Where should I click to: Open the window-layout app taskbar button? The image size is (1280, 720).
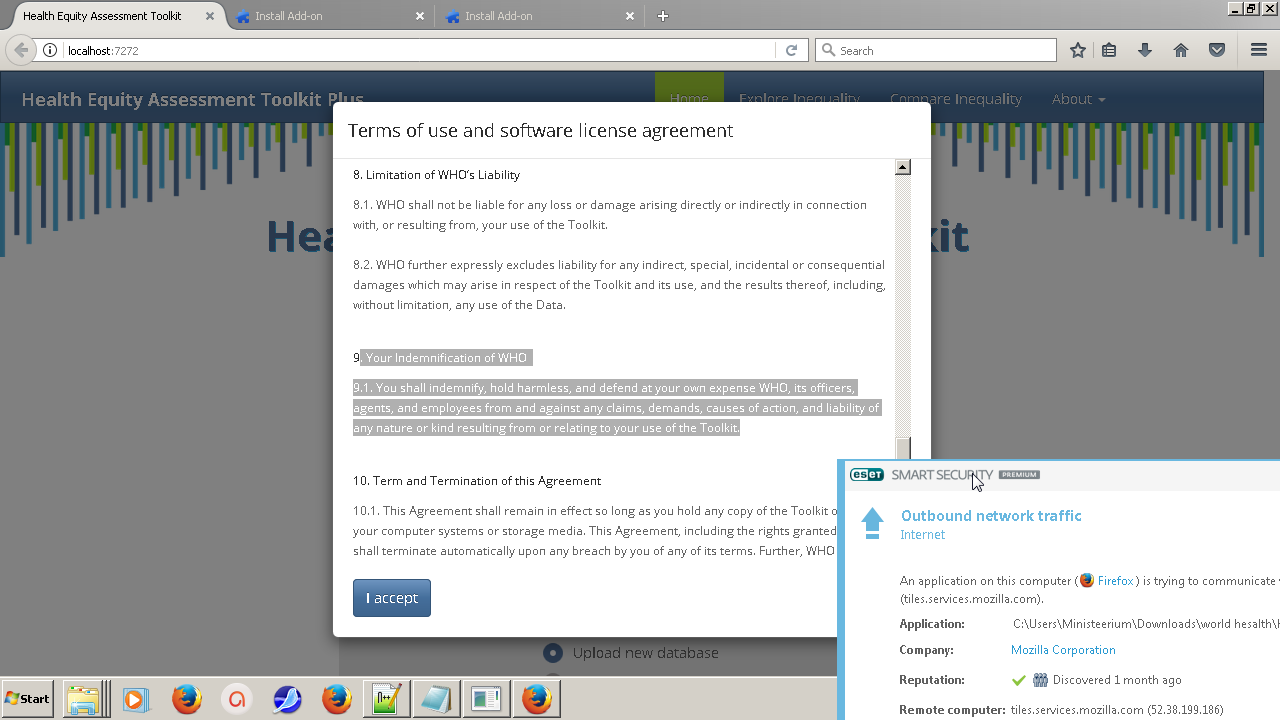pyautogui.click(x=487, y=698)
